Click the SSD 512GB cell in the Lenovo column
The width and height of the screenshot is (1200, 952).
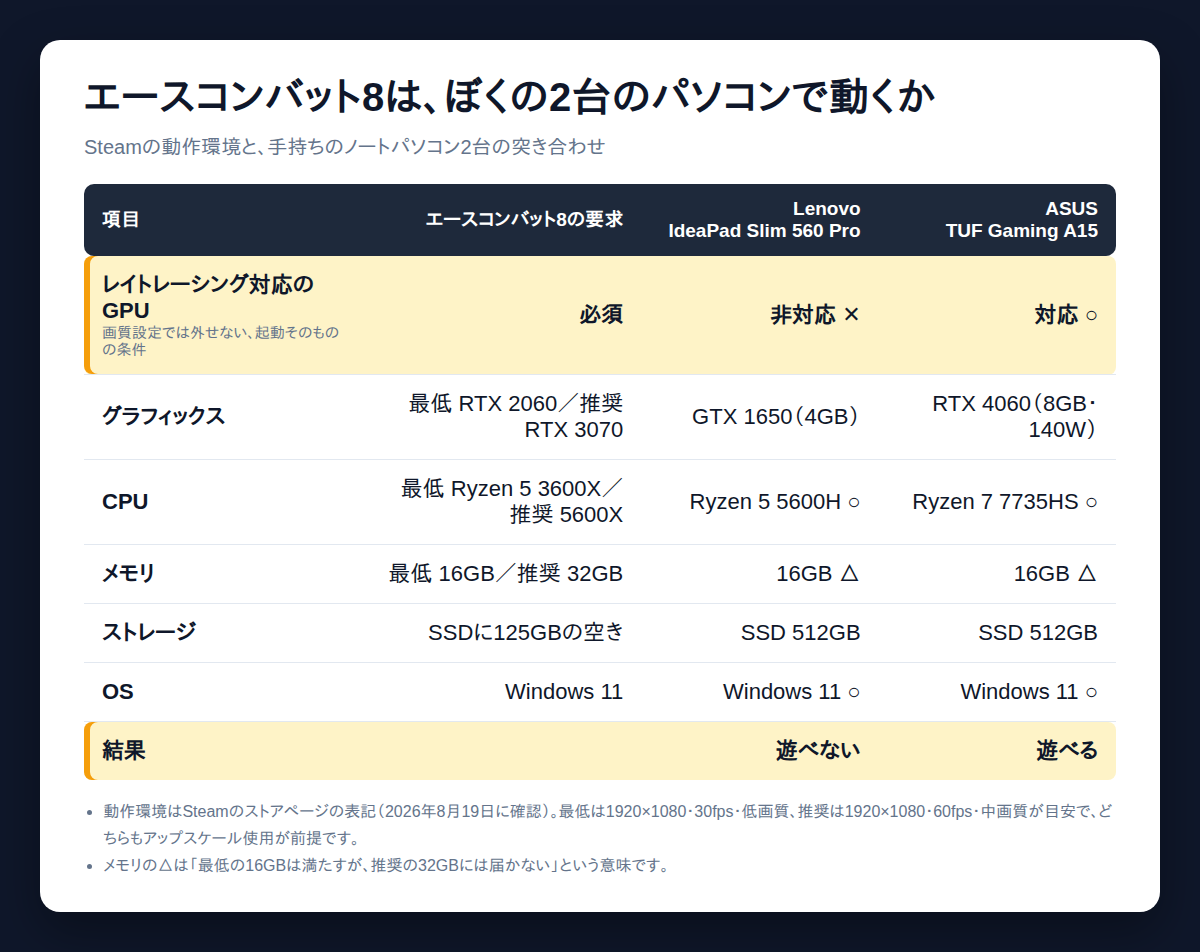[801, 633]
